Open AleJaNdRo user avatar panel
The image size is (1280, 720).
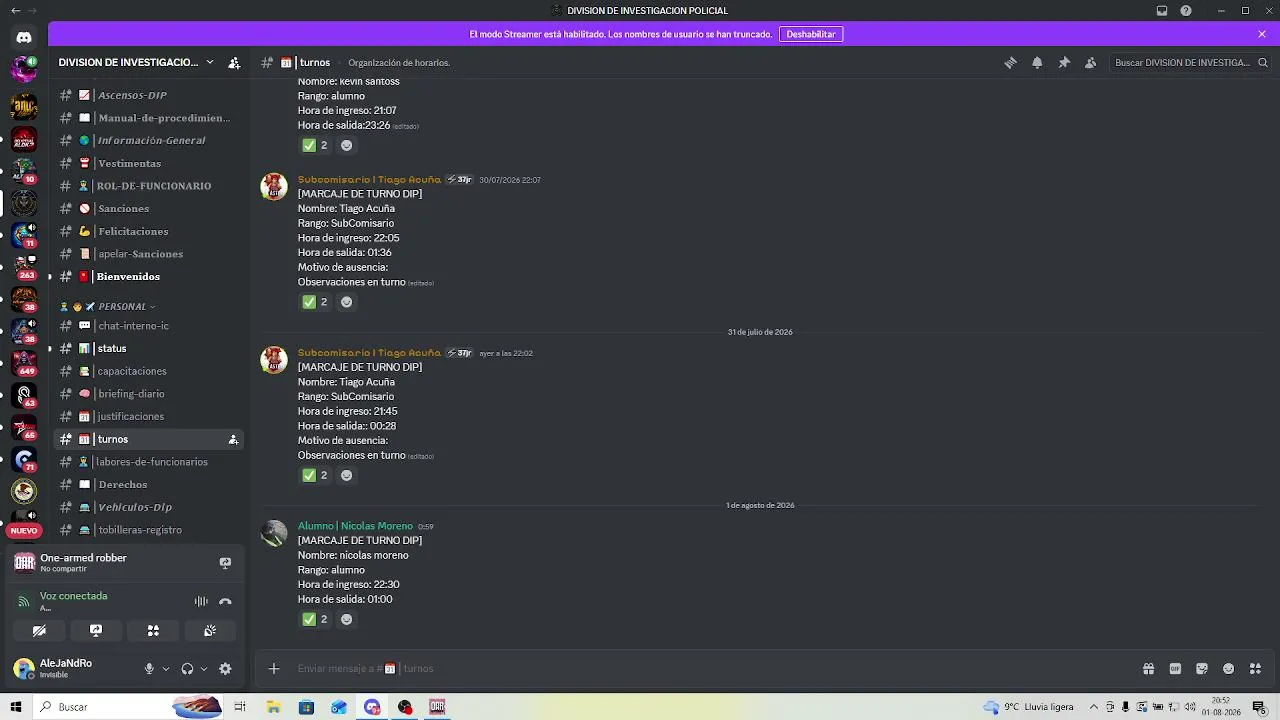point(24,669)
